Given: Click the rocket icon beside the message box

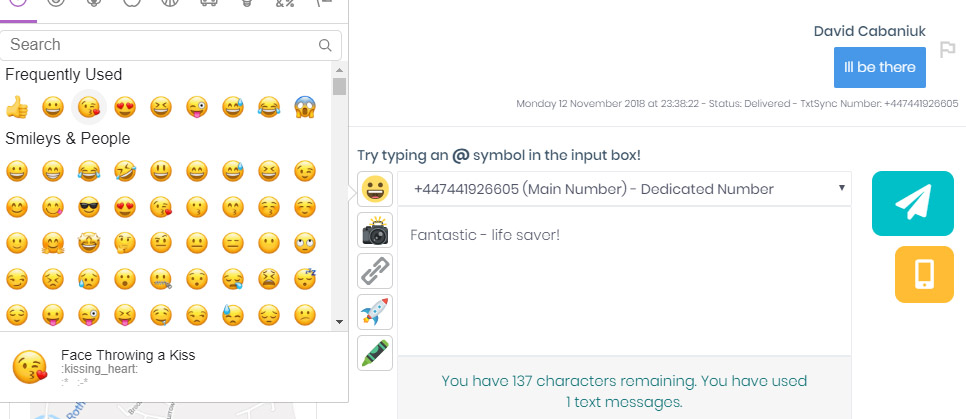Looking at the screenshot, I should (x=375, y=312).
